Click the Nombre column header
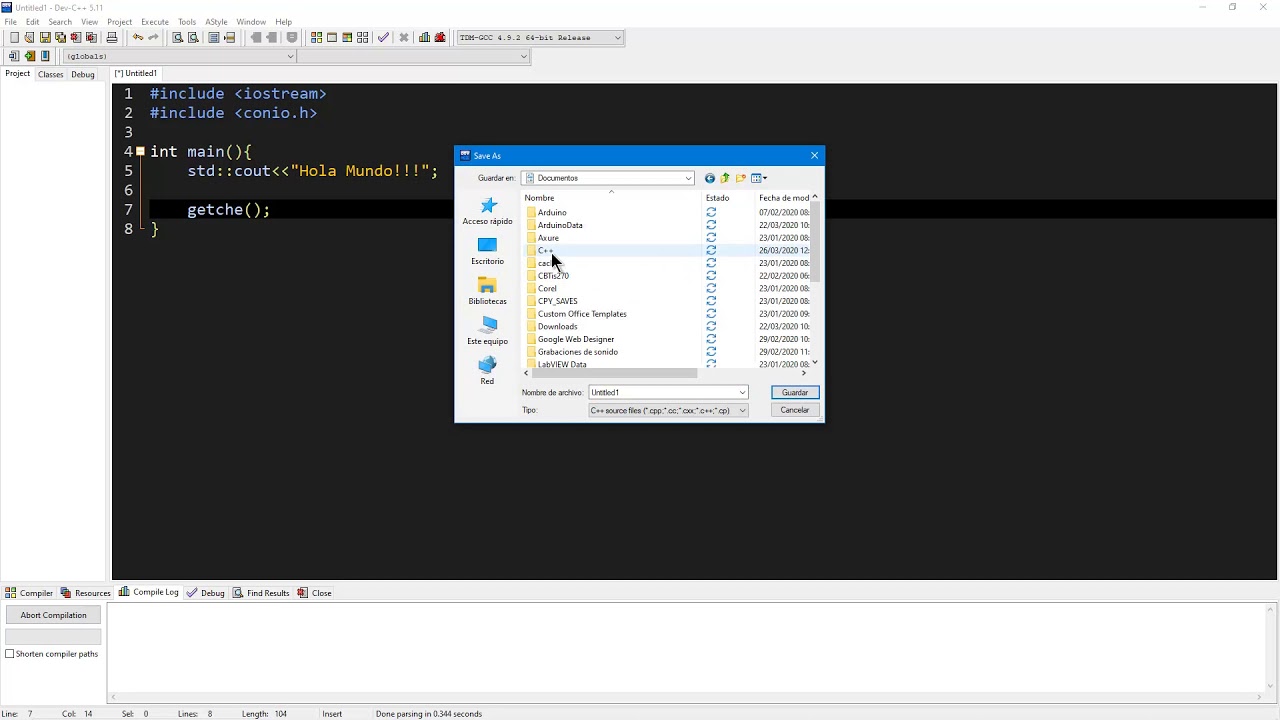Screen dimensions: 1280x720 (612, 198)
